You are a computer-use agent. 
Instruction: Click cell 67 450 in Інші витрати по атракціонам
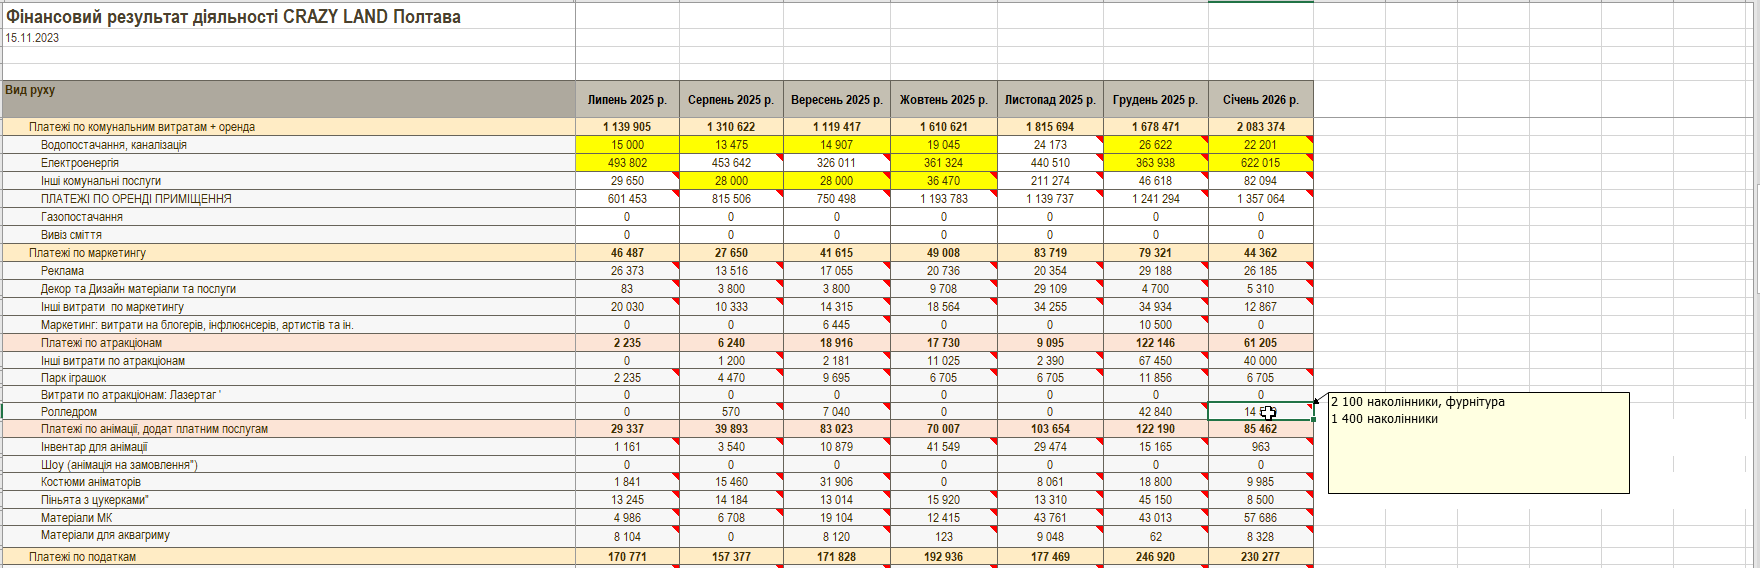click(x=1156, y=361)
